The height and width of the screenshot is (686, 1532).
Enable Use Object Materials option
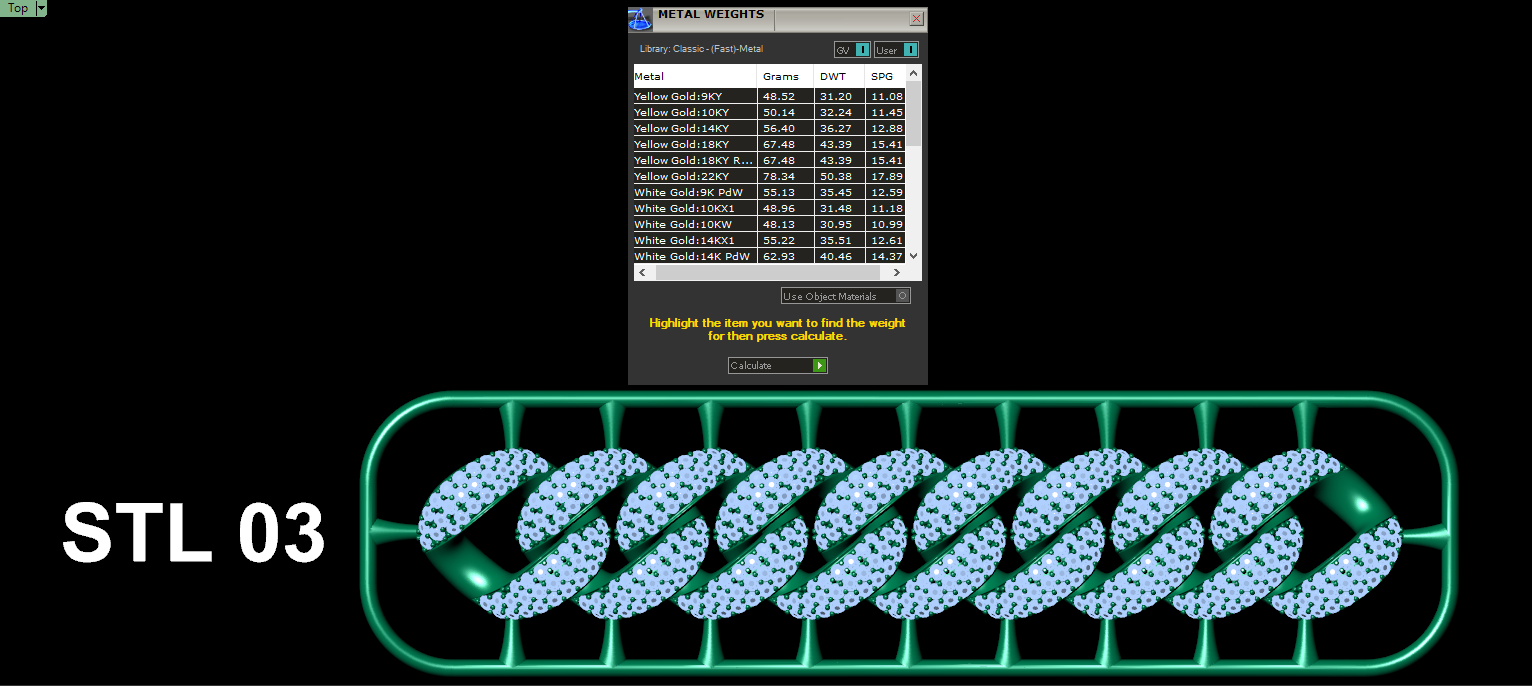click(846, 296)
